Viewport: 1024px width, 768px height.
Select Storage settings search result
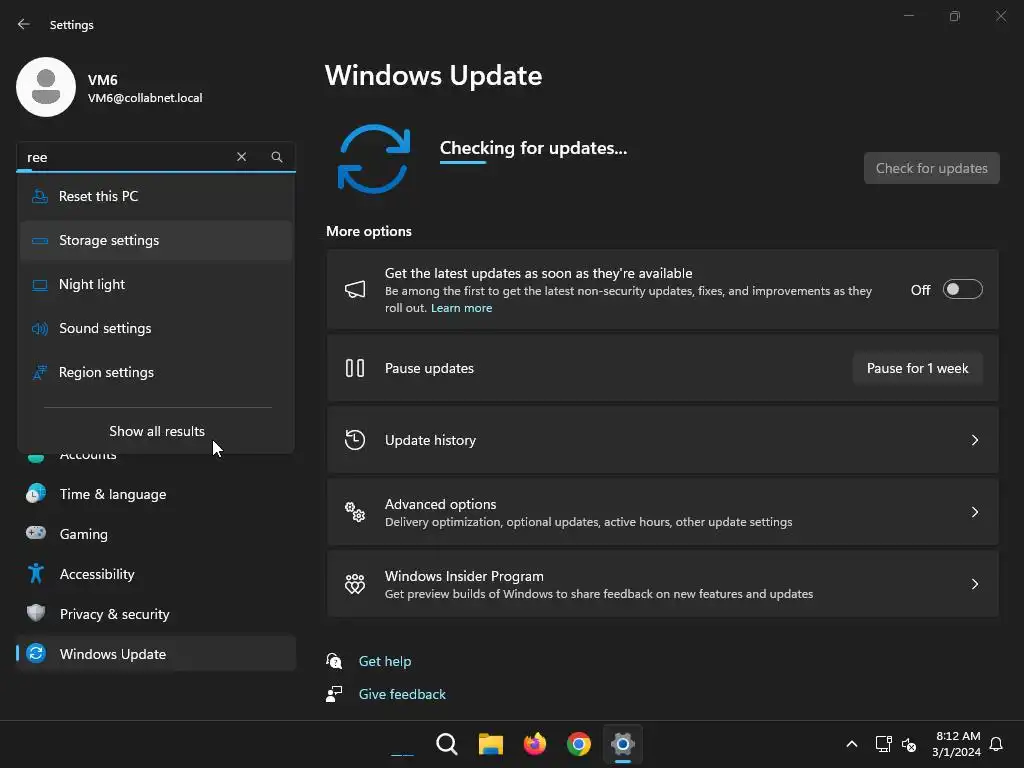[156, 240]
